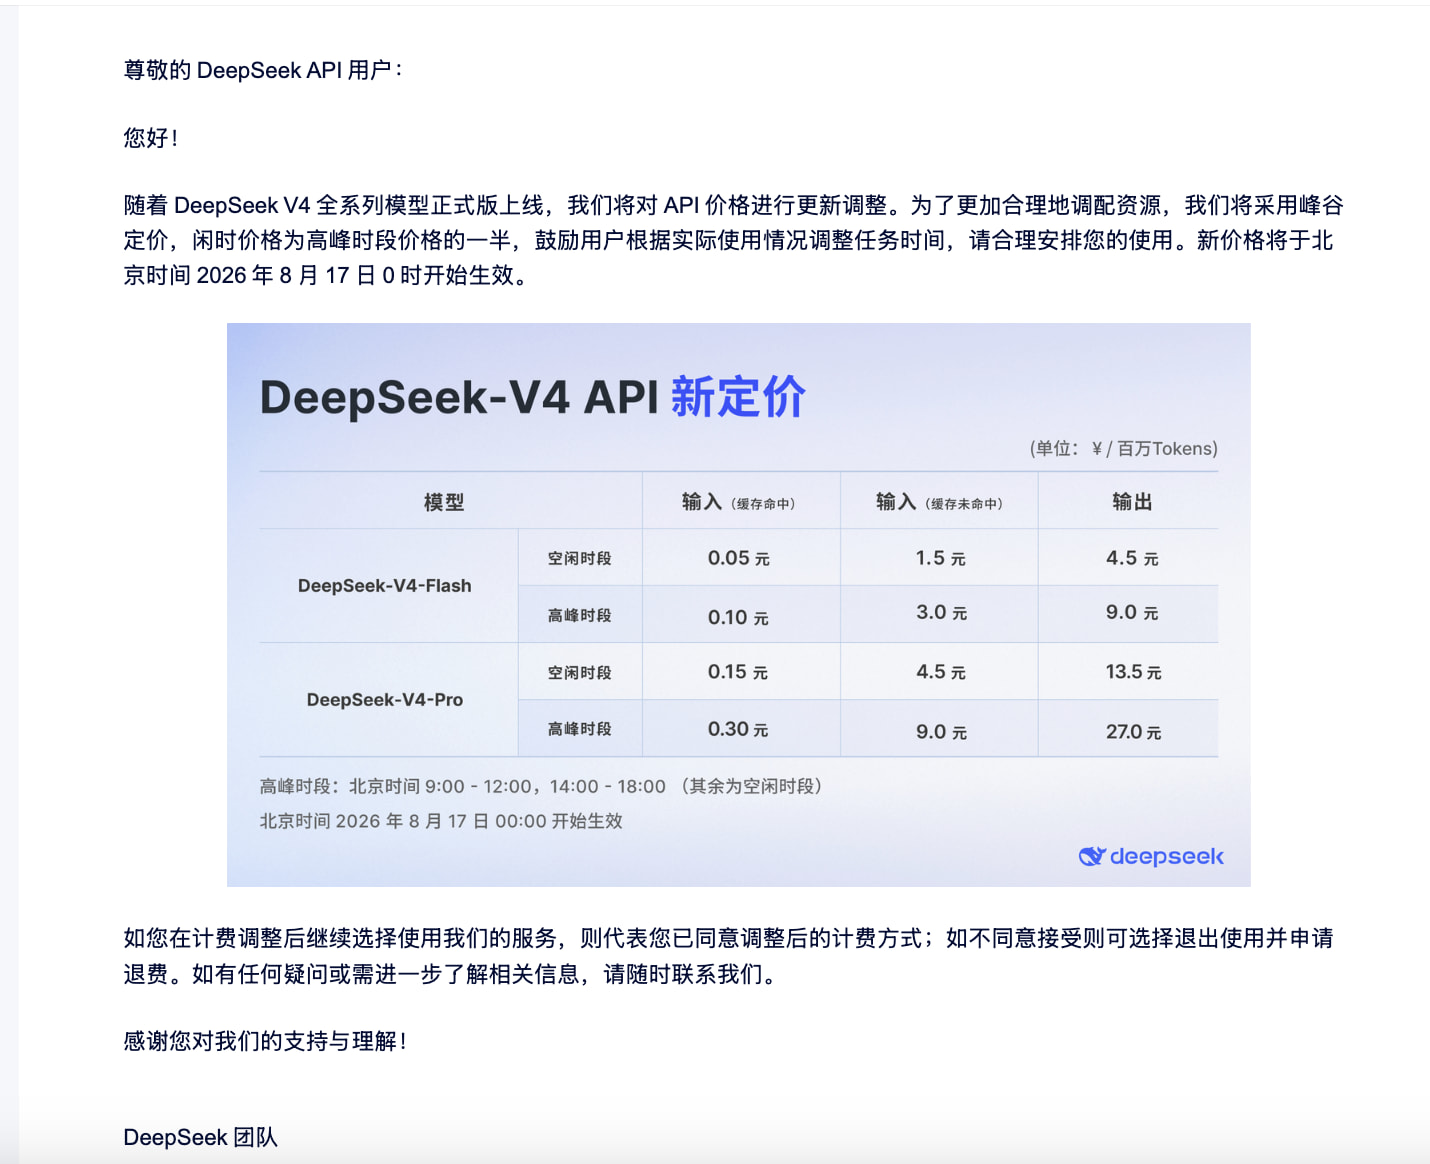
Task: Click the "0.30 元" price cell
Action: (738, 729)
